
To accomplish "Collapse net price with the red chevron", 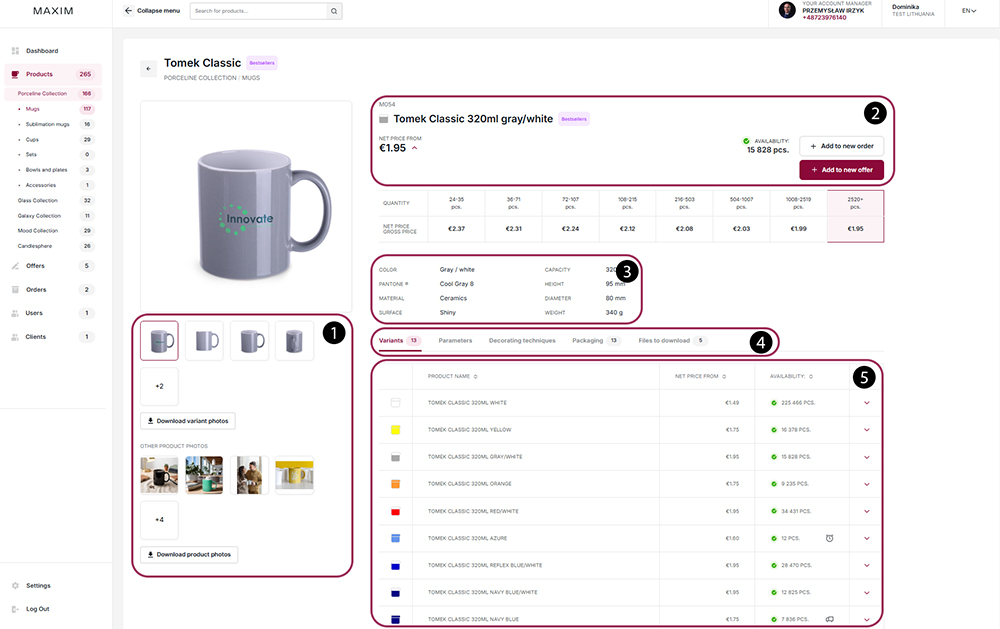I will [x=415, y=148].
